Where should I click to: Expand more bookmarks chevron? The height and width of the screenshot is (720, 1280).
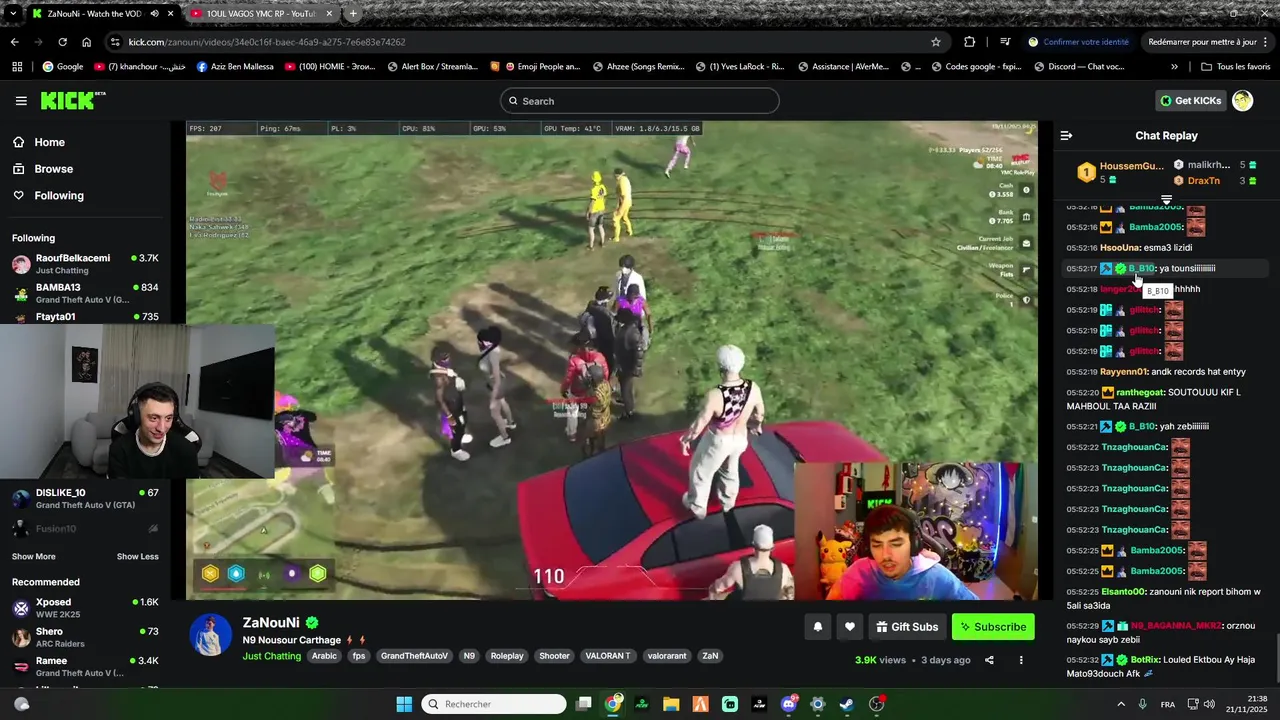(x=1174, y=67)
